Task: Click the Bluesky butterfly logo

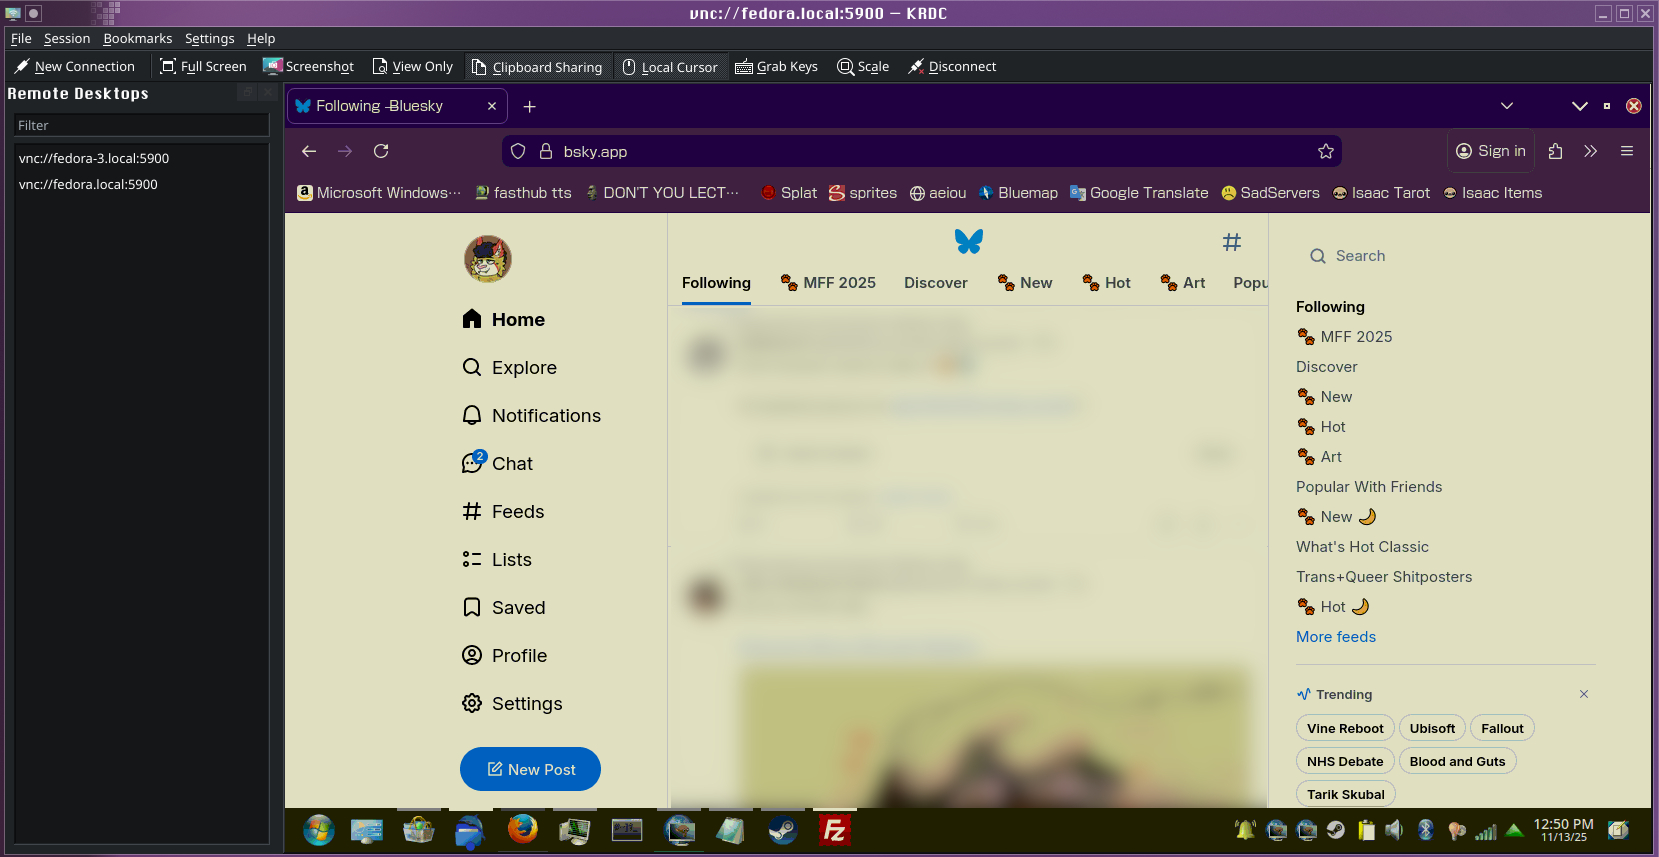Action: point(968,241)
